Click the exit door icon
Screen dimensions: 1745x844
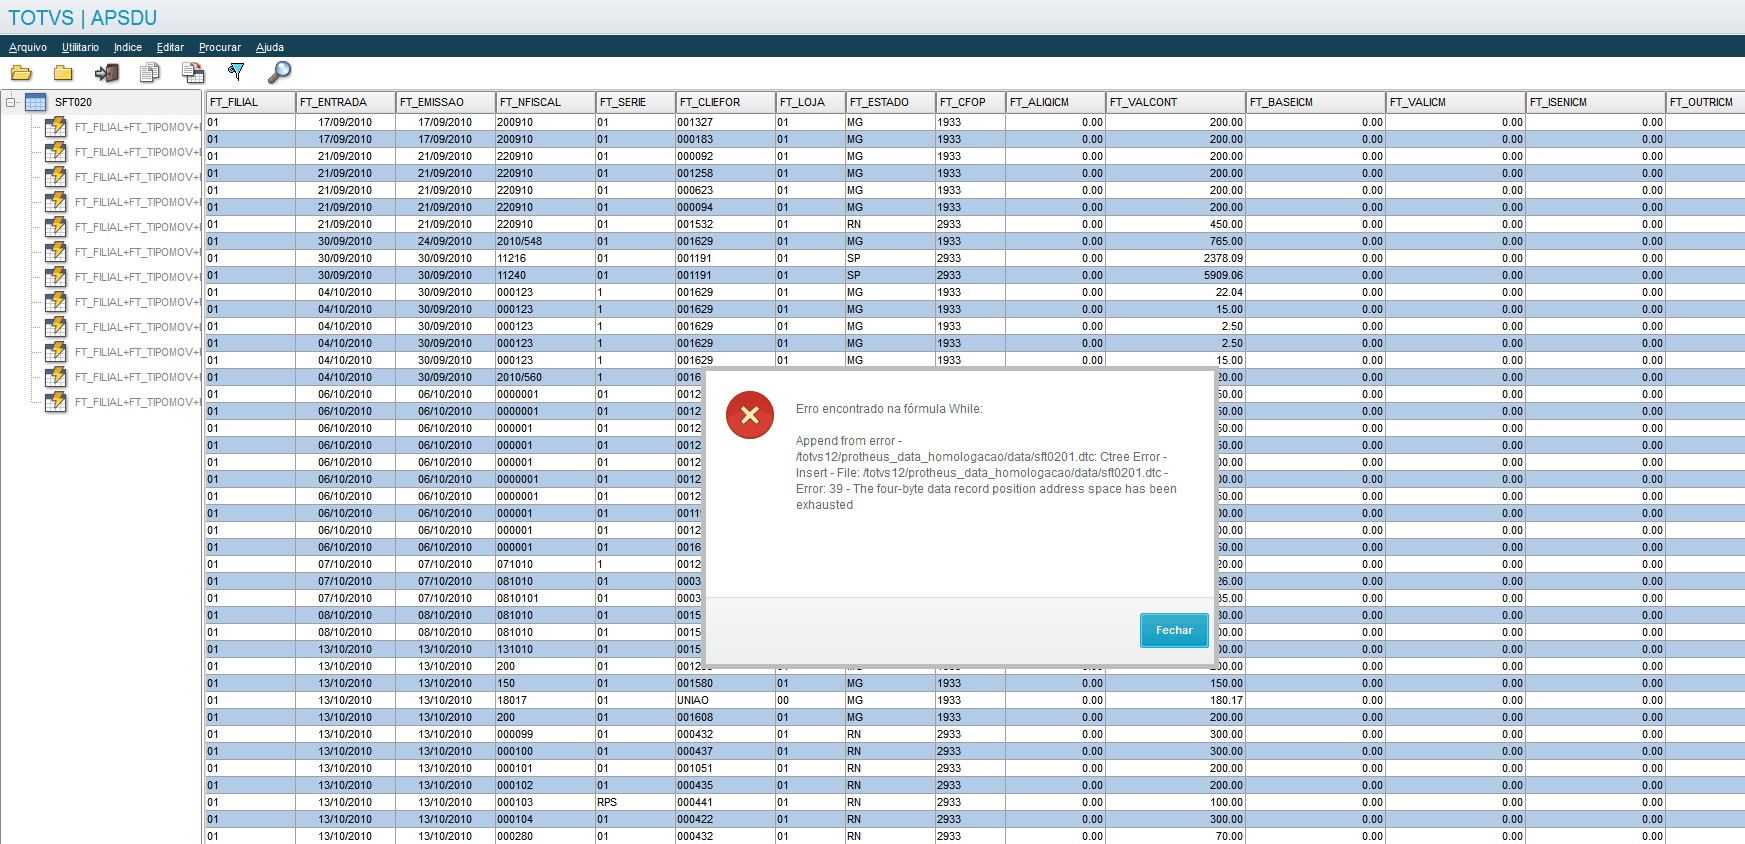[x=107, y=72]
